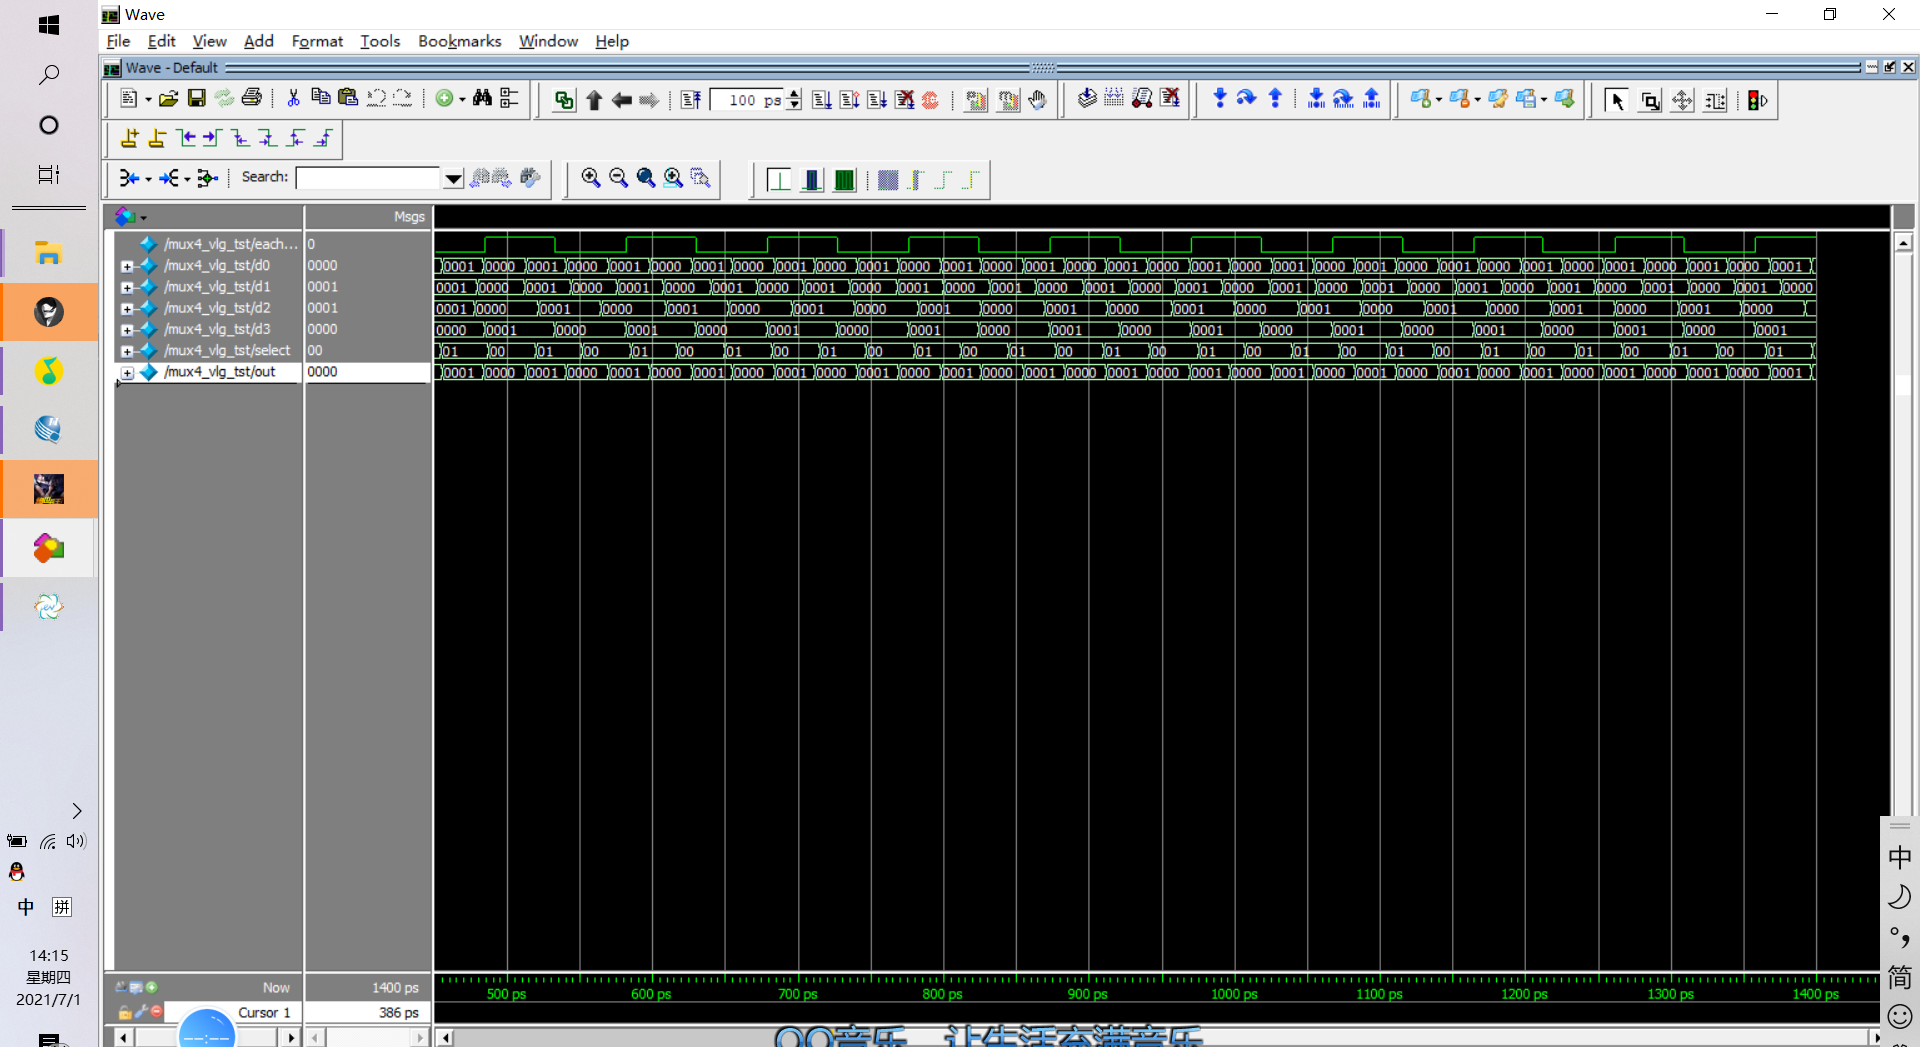
Task: Open the Help menu
Action: click(x=612, y=41)
